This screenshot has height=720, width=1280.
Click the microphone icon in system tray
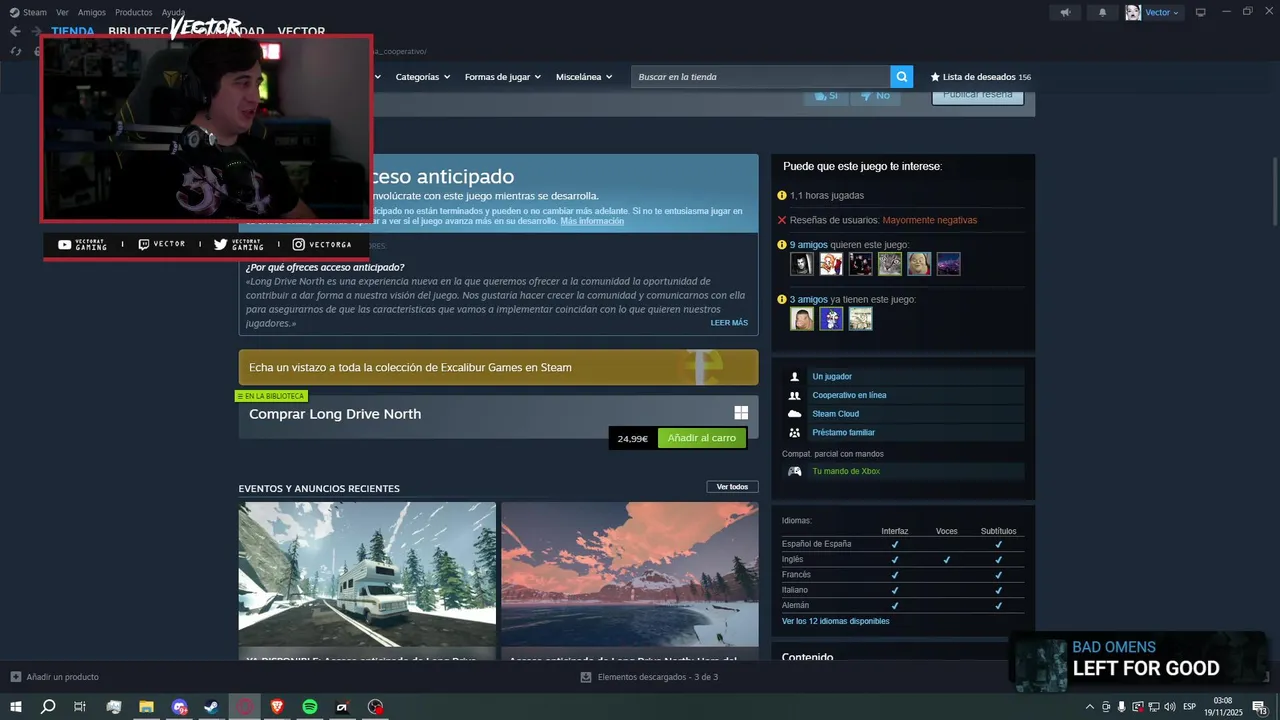(1121, 707)
